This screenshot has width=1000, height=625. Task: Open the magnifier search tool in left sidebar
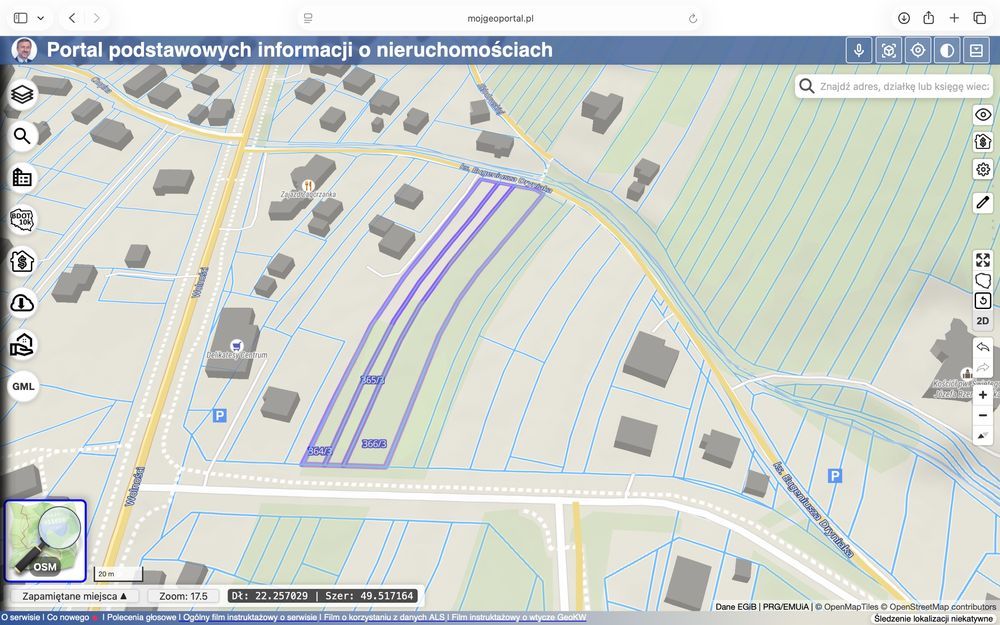point(22,136)
